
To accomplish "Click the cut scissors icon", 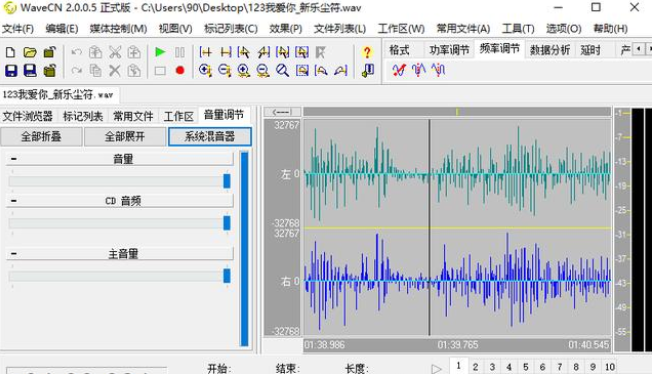I will [115, 52].
